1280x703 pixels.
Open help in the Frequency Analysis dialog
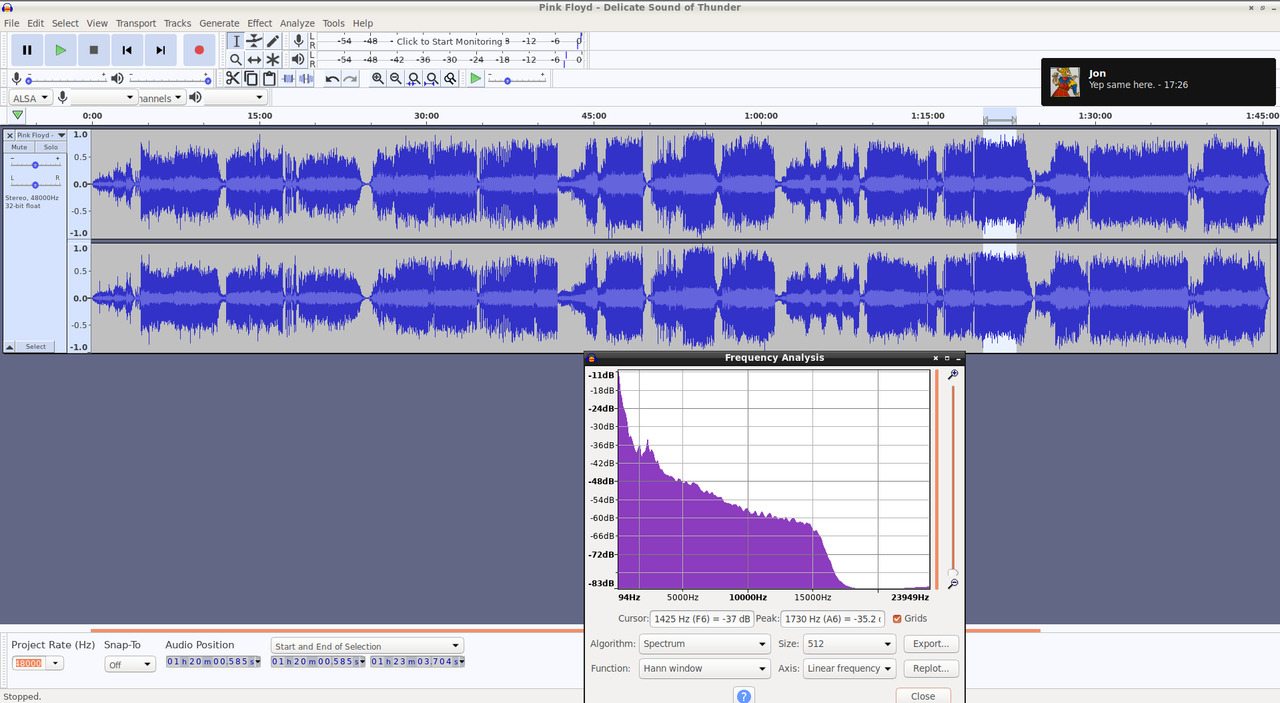[744, 696]
